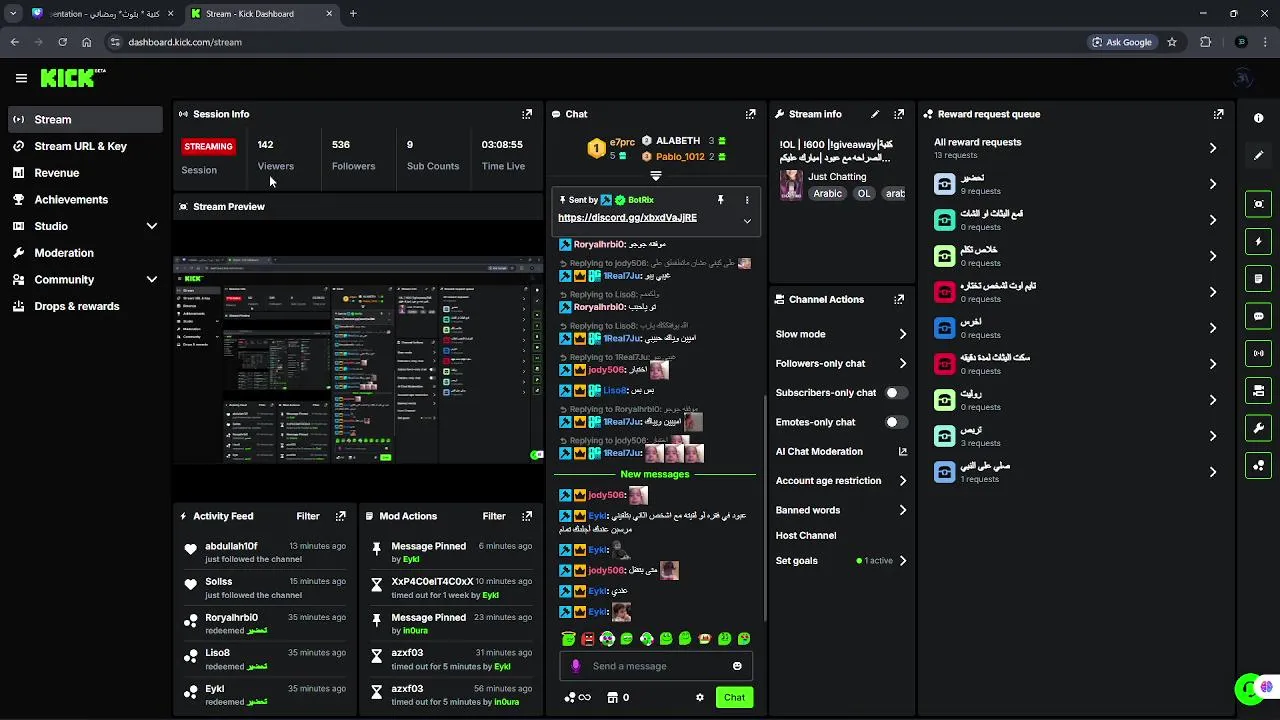1280x720 pixels.
Task: Expand the Studio sidebar section
Action: click(x=152, y=226)
